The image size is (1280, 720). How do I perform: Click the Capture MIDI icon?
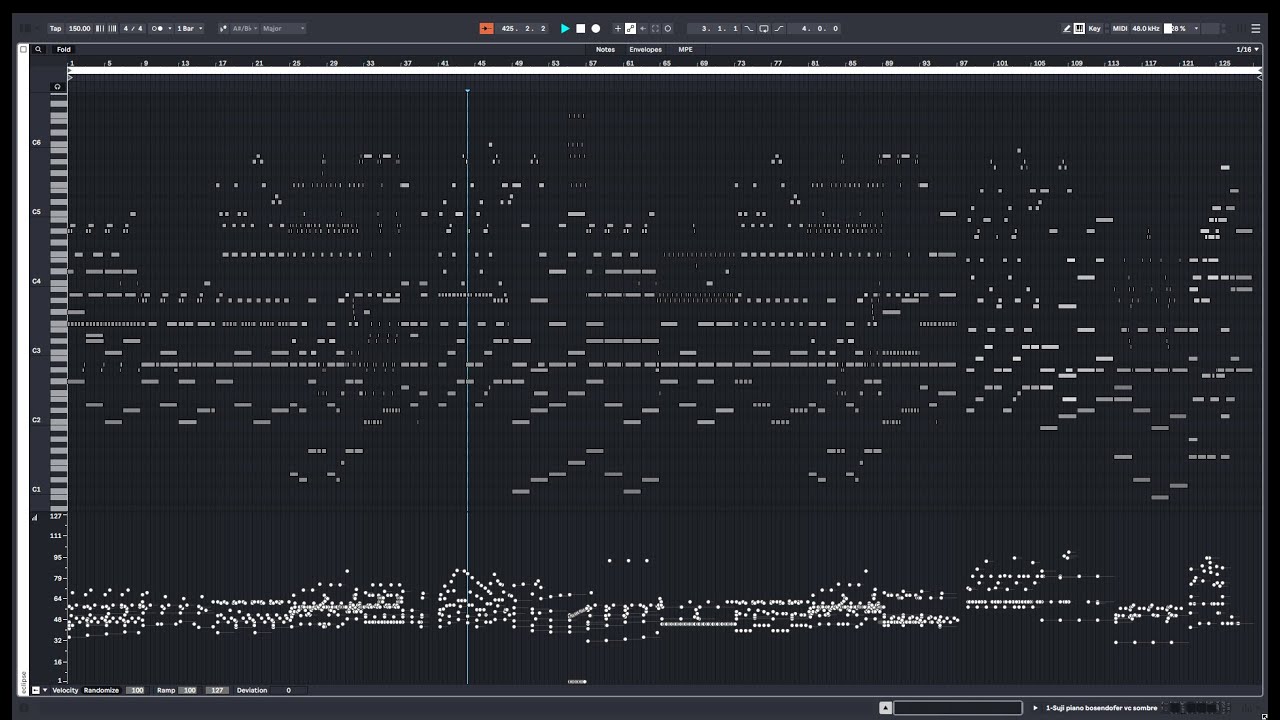coord(655,28)
